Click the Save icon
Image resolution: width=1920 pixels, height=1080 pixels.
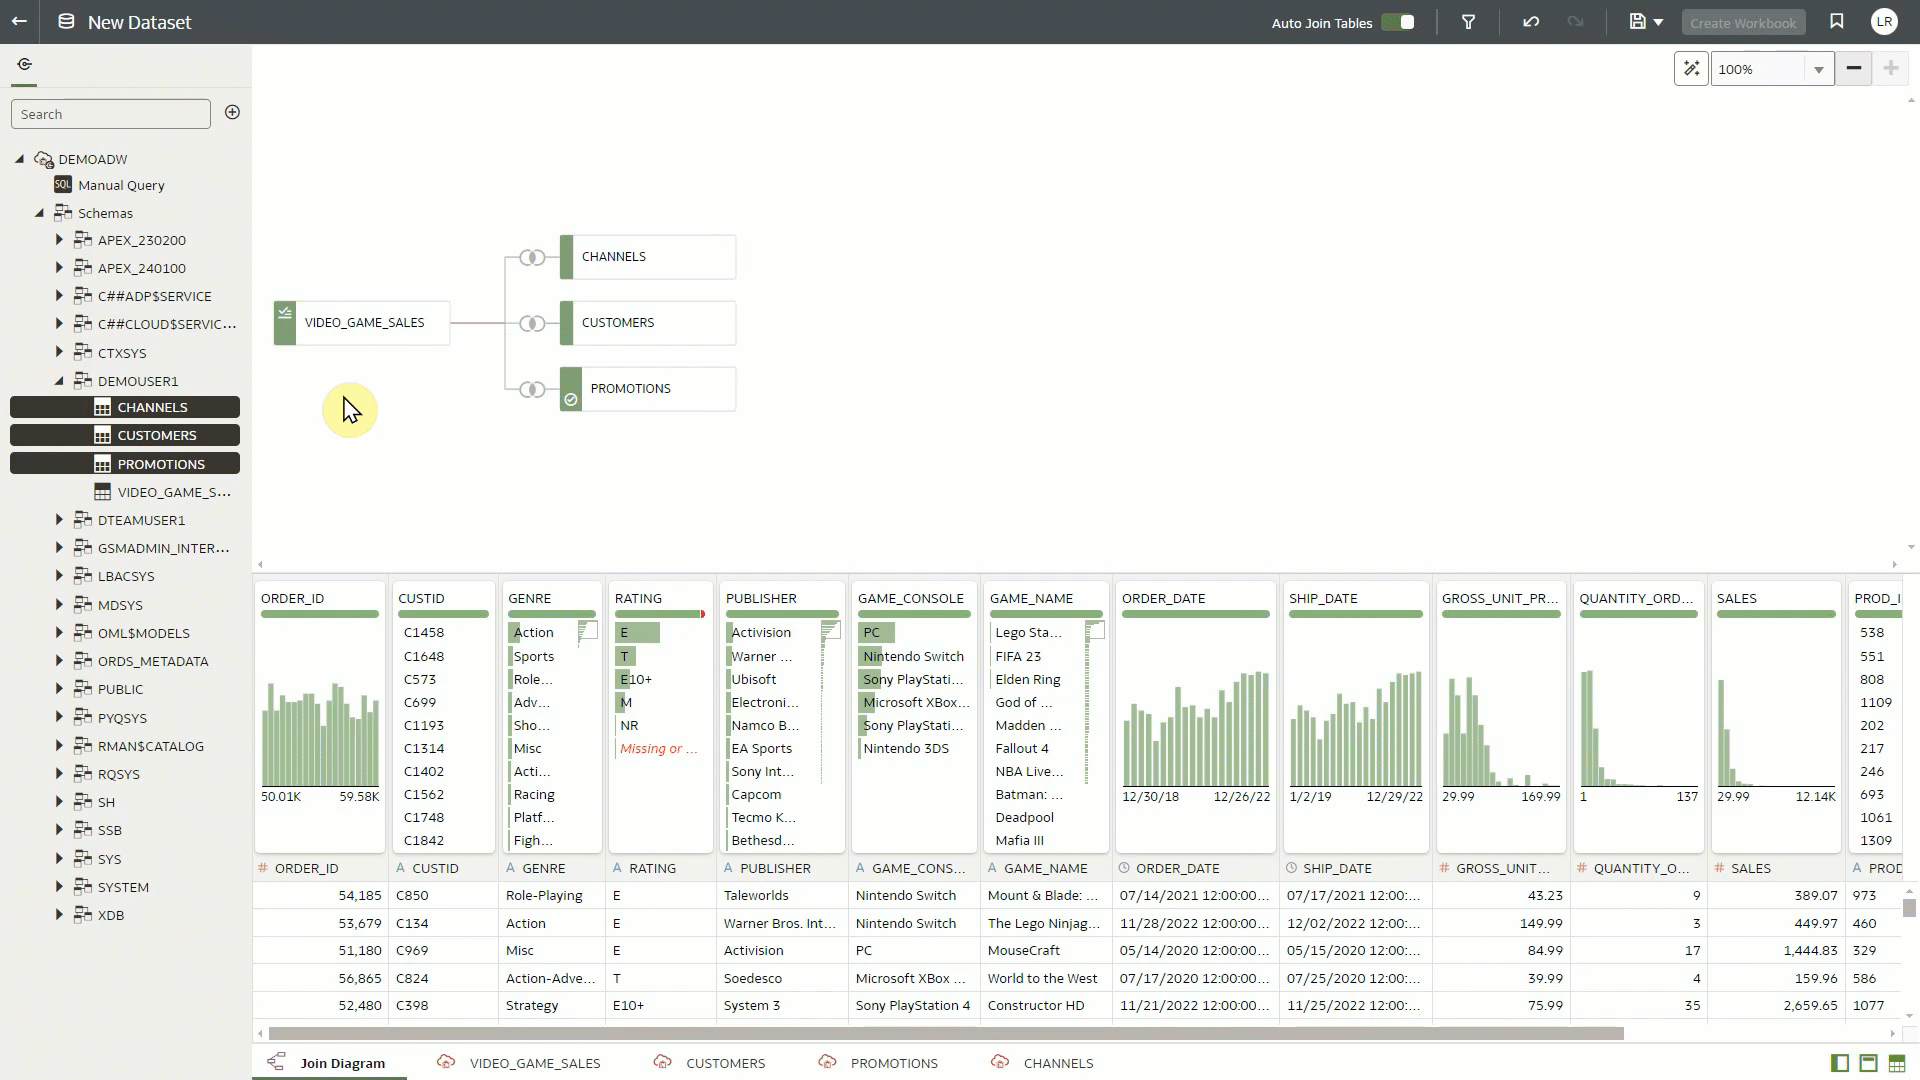point(1639,21)
